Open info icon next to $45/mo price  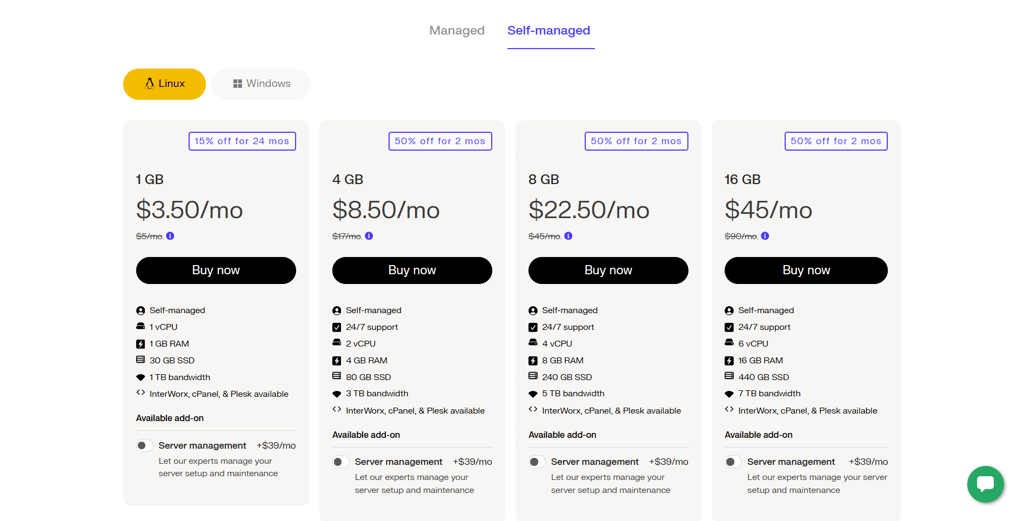coord(568,236)
